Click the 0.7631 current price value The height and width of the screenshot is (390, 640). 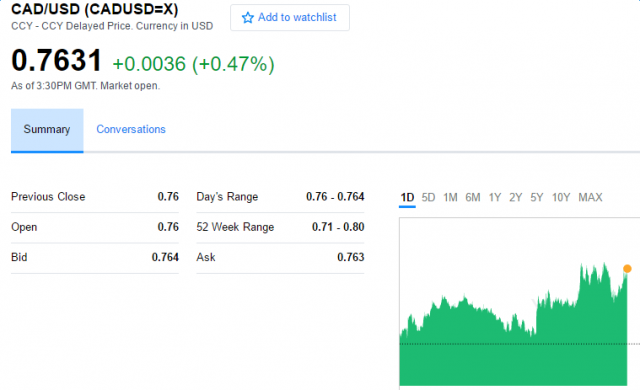[x=56, y=60]
